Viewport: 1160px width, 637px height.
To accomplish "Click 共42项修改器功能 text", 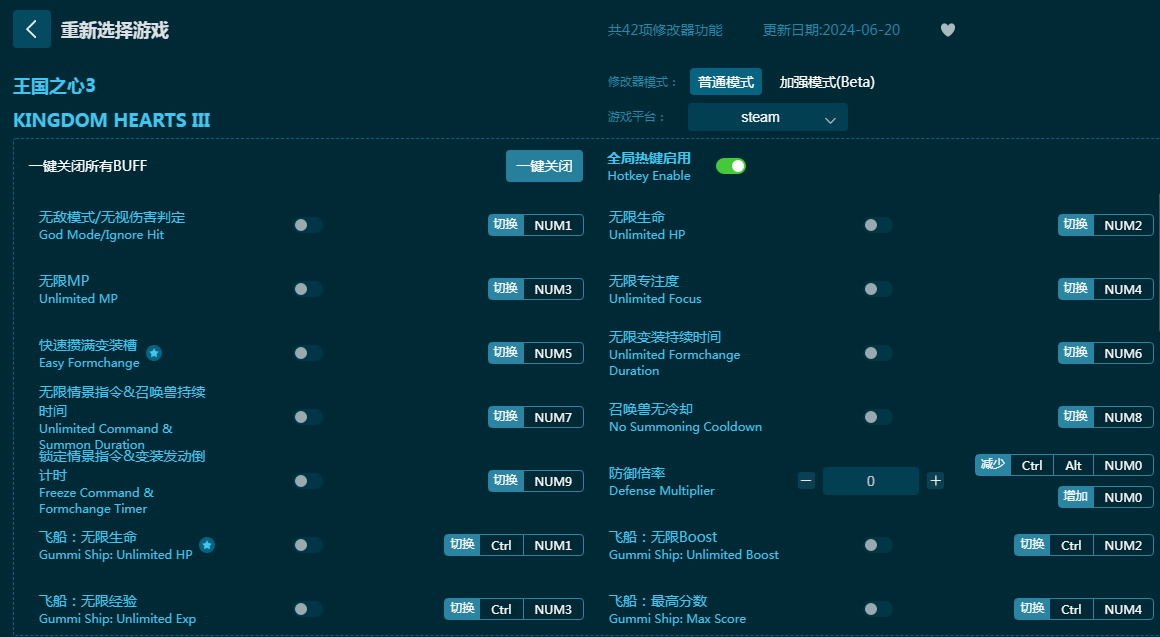I will coord(665,30).
